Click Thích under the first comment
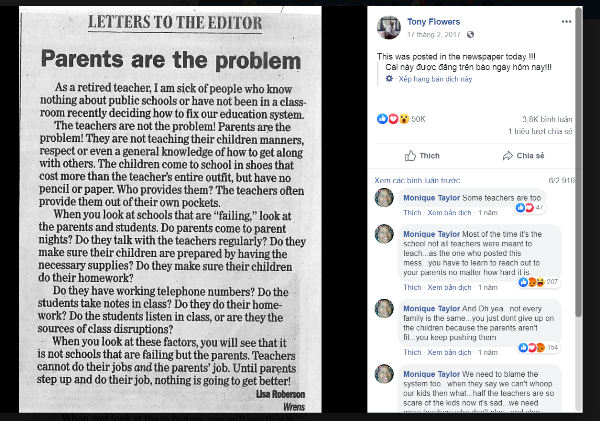This screenshot has width=600, height=421. click(x=411, y=212)
